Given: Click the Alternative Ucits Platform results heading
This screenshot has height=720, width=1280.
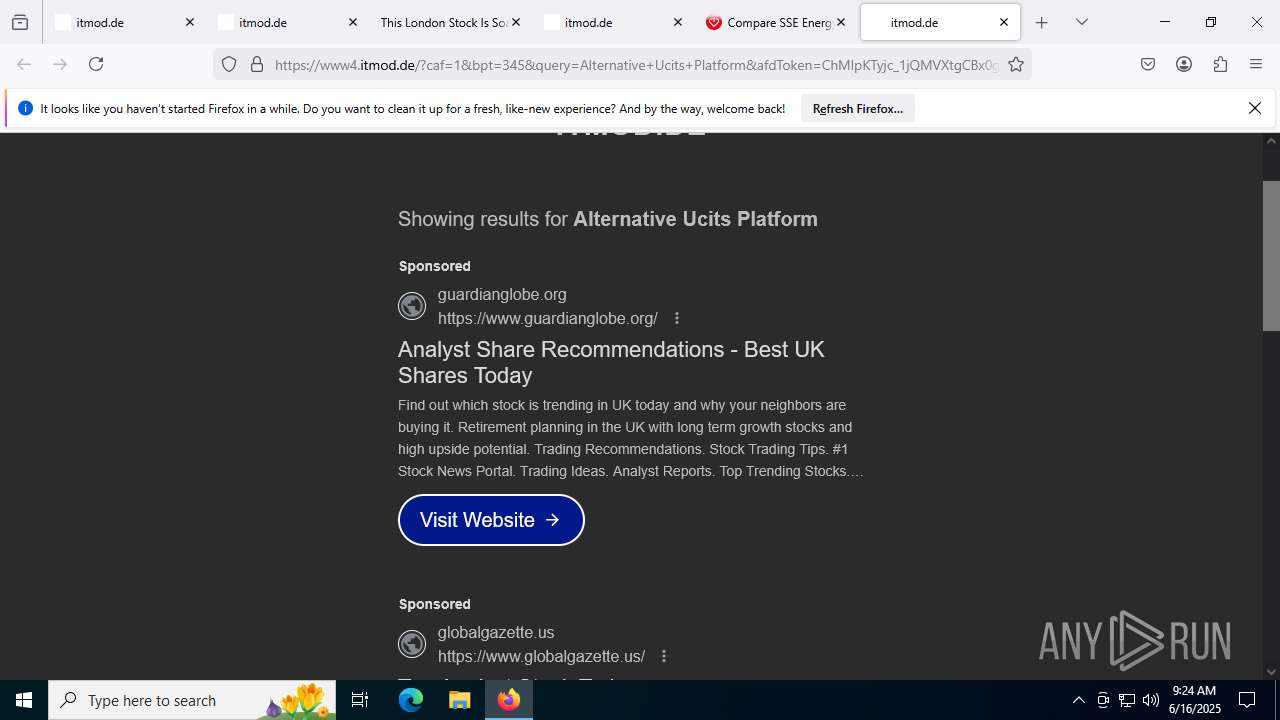Looking at the screenshot, I should [608, 219].
